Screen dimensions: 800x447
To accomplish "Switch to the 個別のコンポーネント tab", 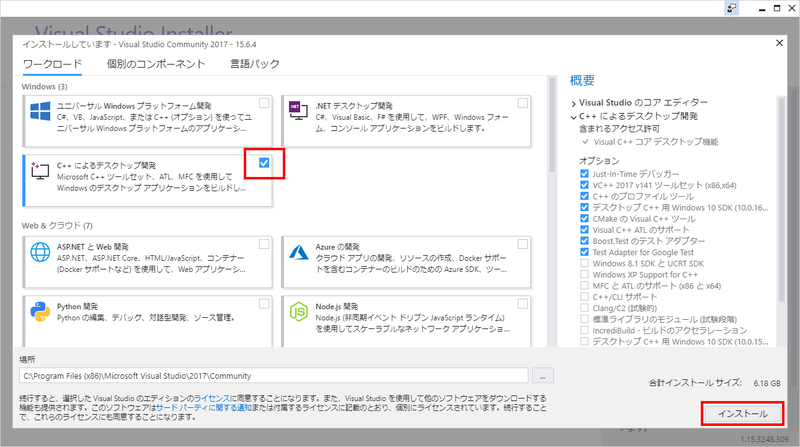I will tap(156, 64).
